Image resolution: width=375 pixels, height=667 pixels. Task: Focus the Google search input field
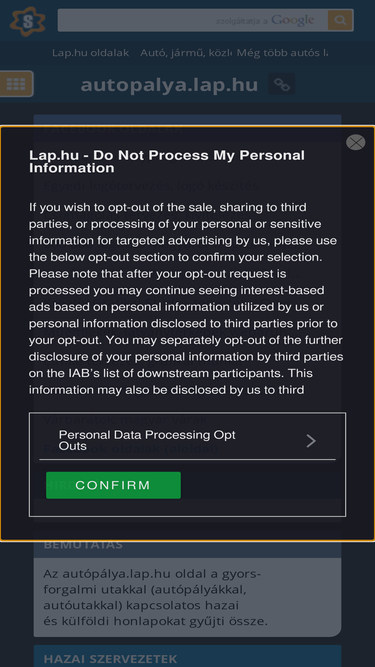click(x=193, y=20)
